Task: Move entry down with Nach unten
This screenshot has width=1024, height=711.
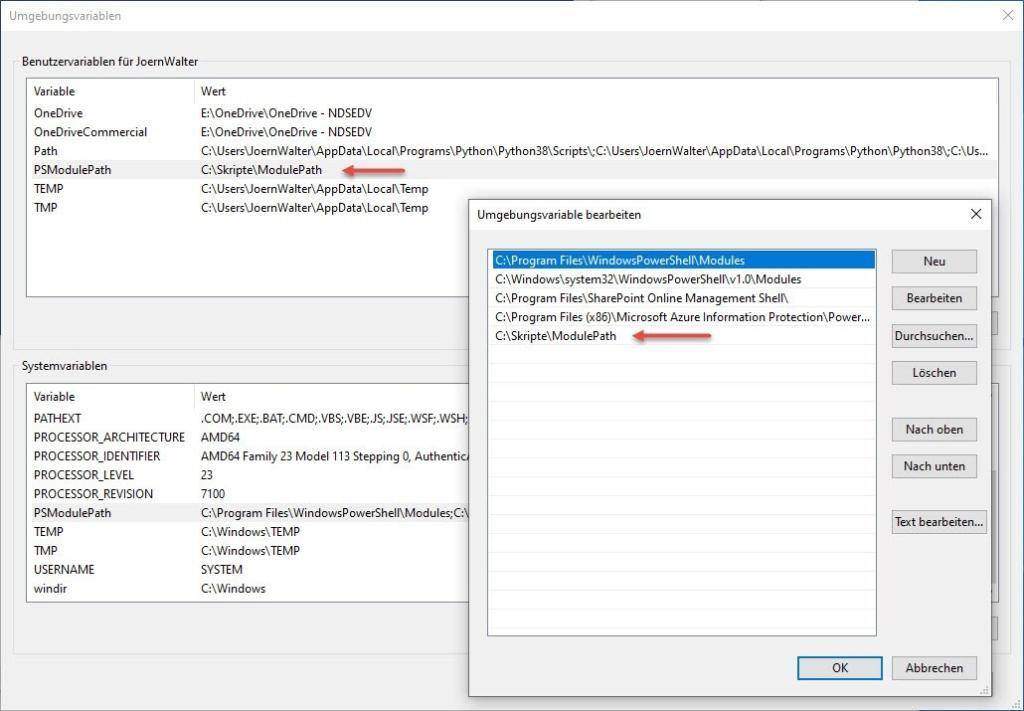Action: (x=933, y=466)
